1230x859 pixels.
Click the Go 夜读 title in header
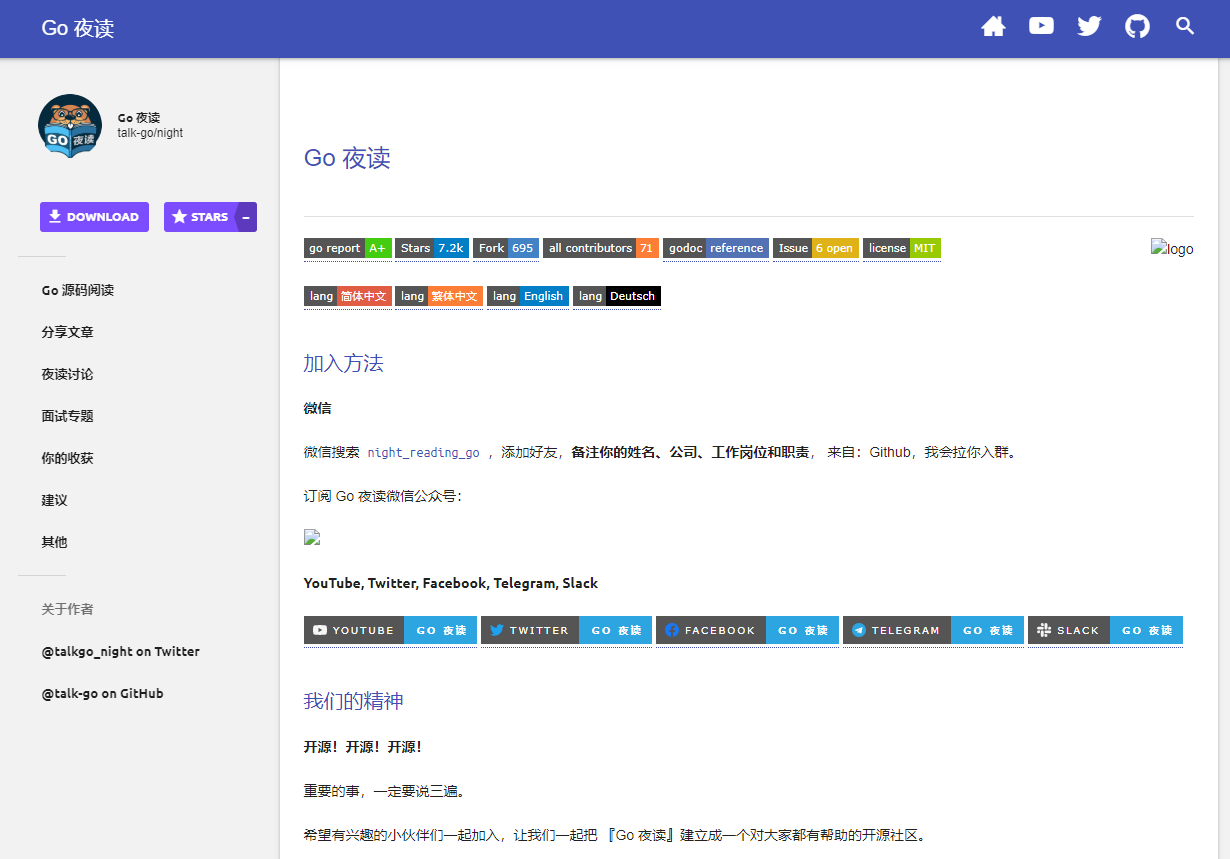click(x=78, y=28)
